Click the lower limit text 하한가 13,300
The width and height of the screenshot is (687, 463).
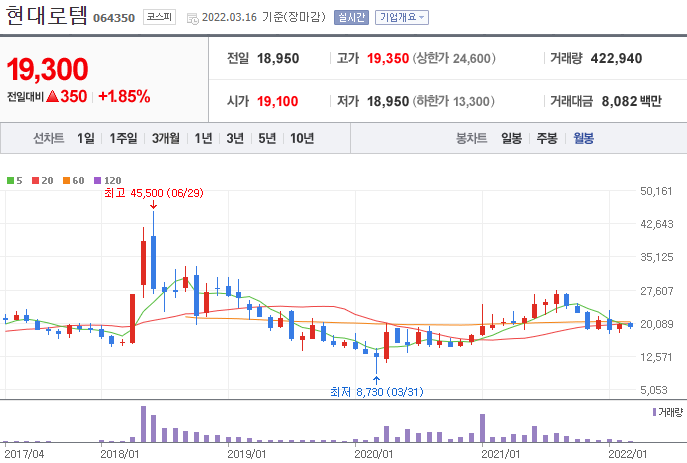pos(453,101)
